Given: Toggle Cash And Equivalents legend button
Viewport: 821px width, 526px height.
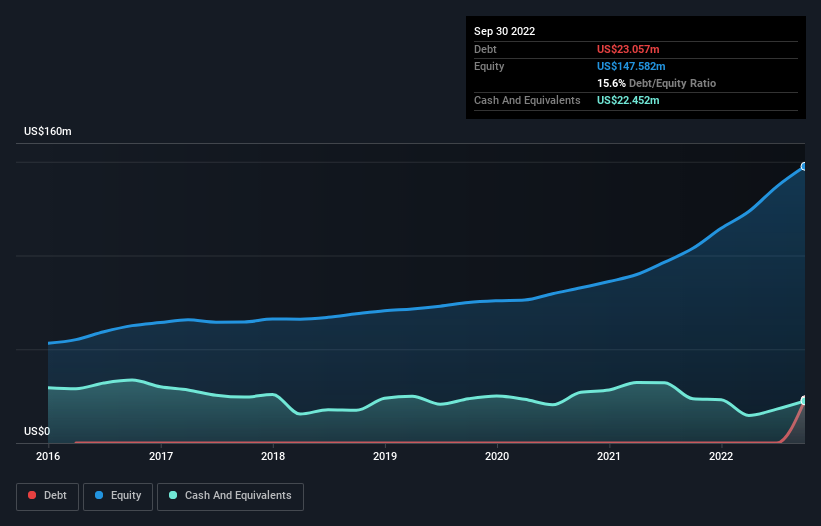Looking at the screenshot, I should (230, 496).
